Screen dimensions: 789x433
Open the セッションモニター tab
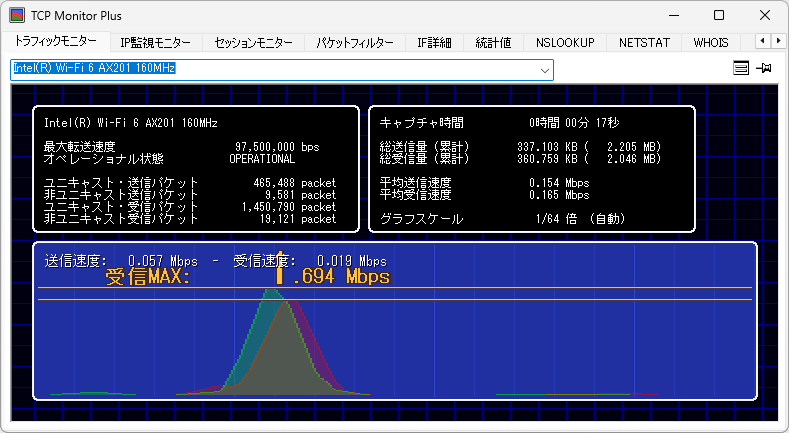click(x=253, y=43)
